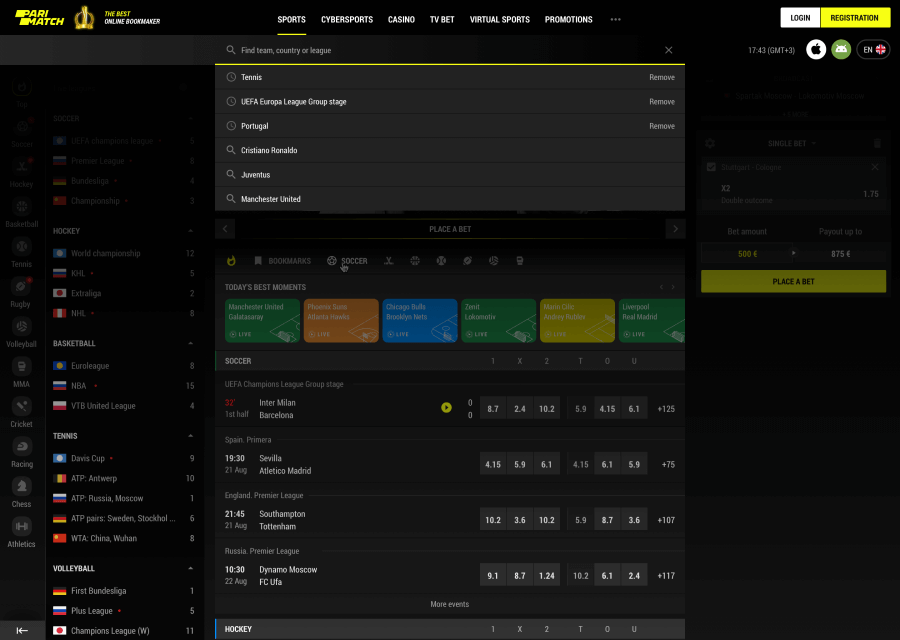Open the three-dots more menu in header

coord(615,20)
